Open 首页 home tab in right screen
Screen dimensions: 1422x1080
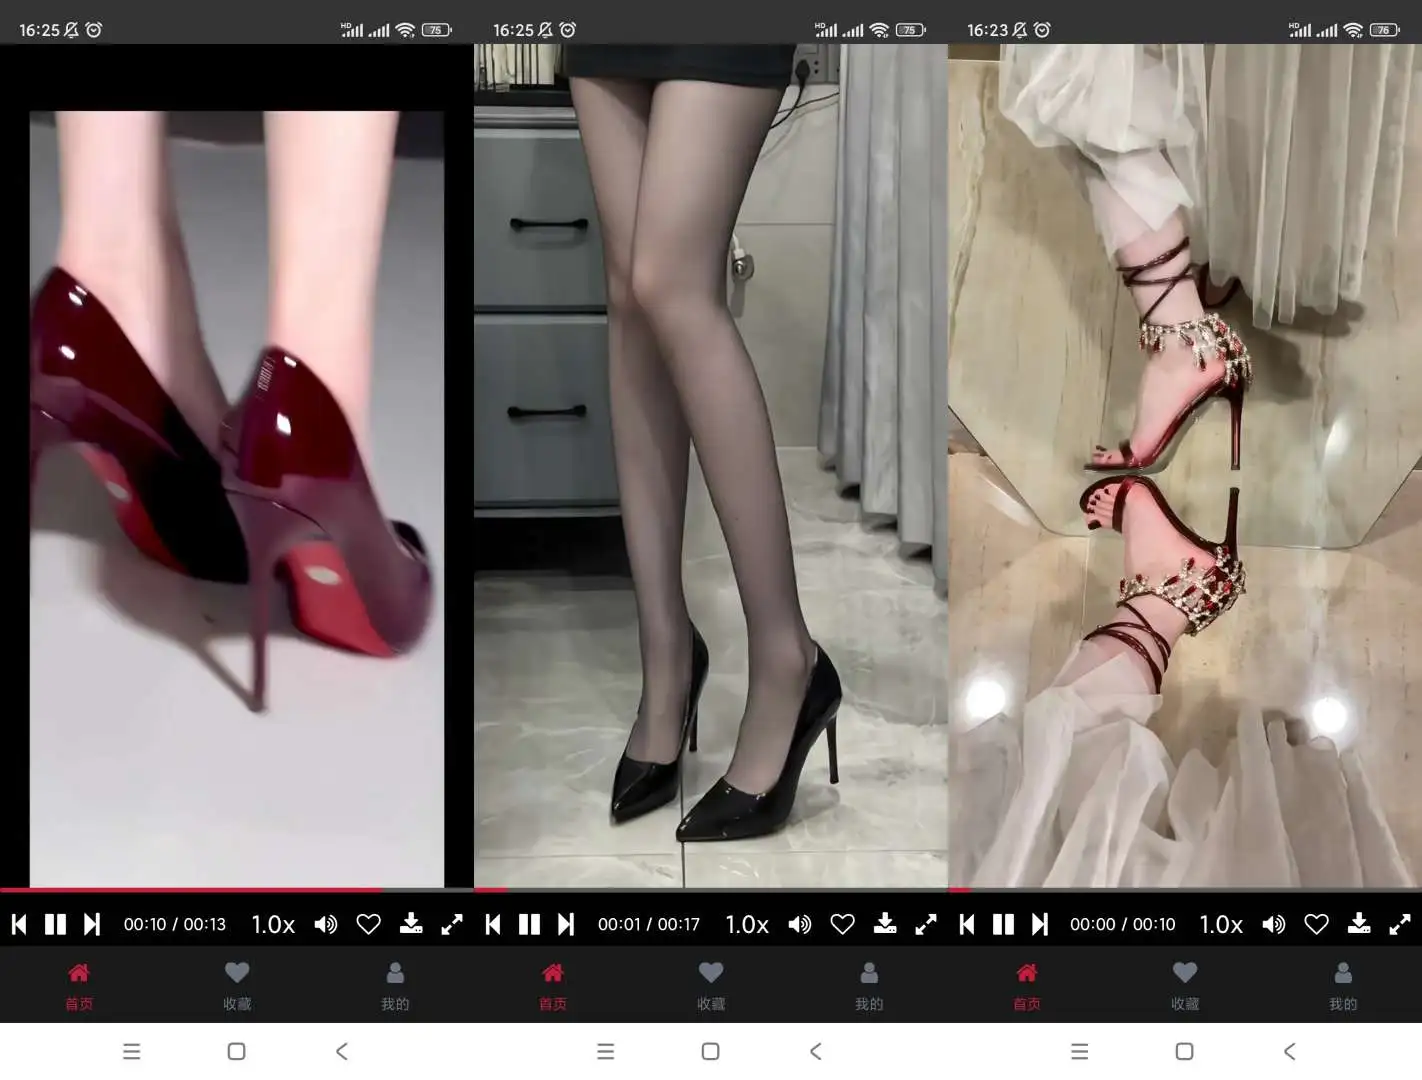pyautogui.click(x=1027, y=985)
